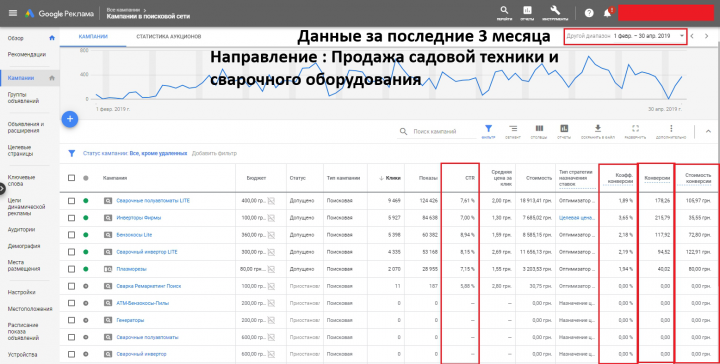Open Рекомендации in left sidebar

coord(27,54)
